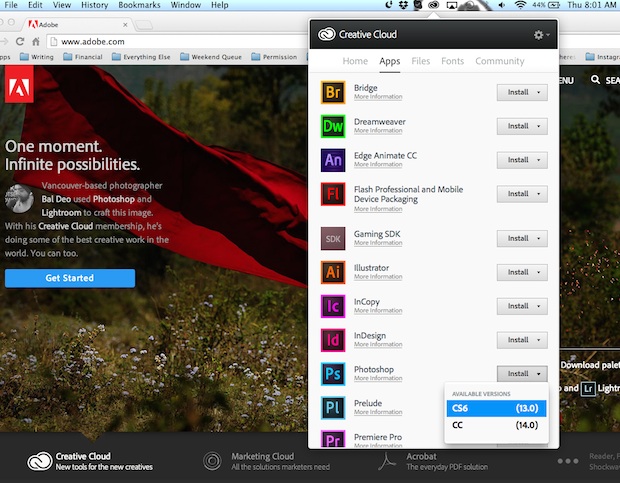Click the AirPlay display icon

pos(452,5)
